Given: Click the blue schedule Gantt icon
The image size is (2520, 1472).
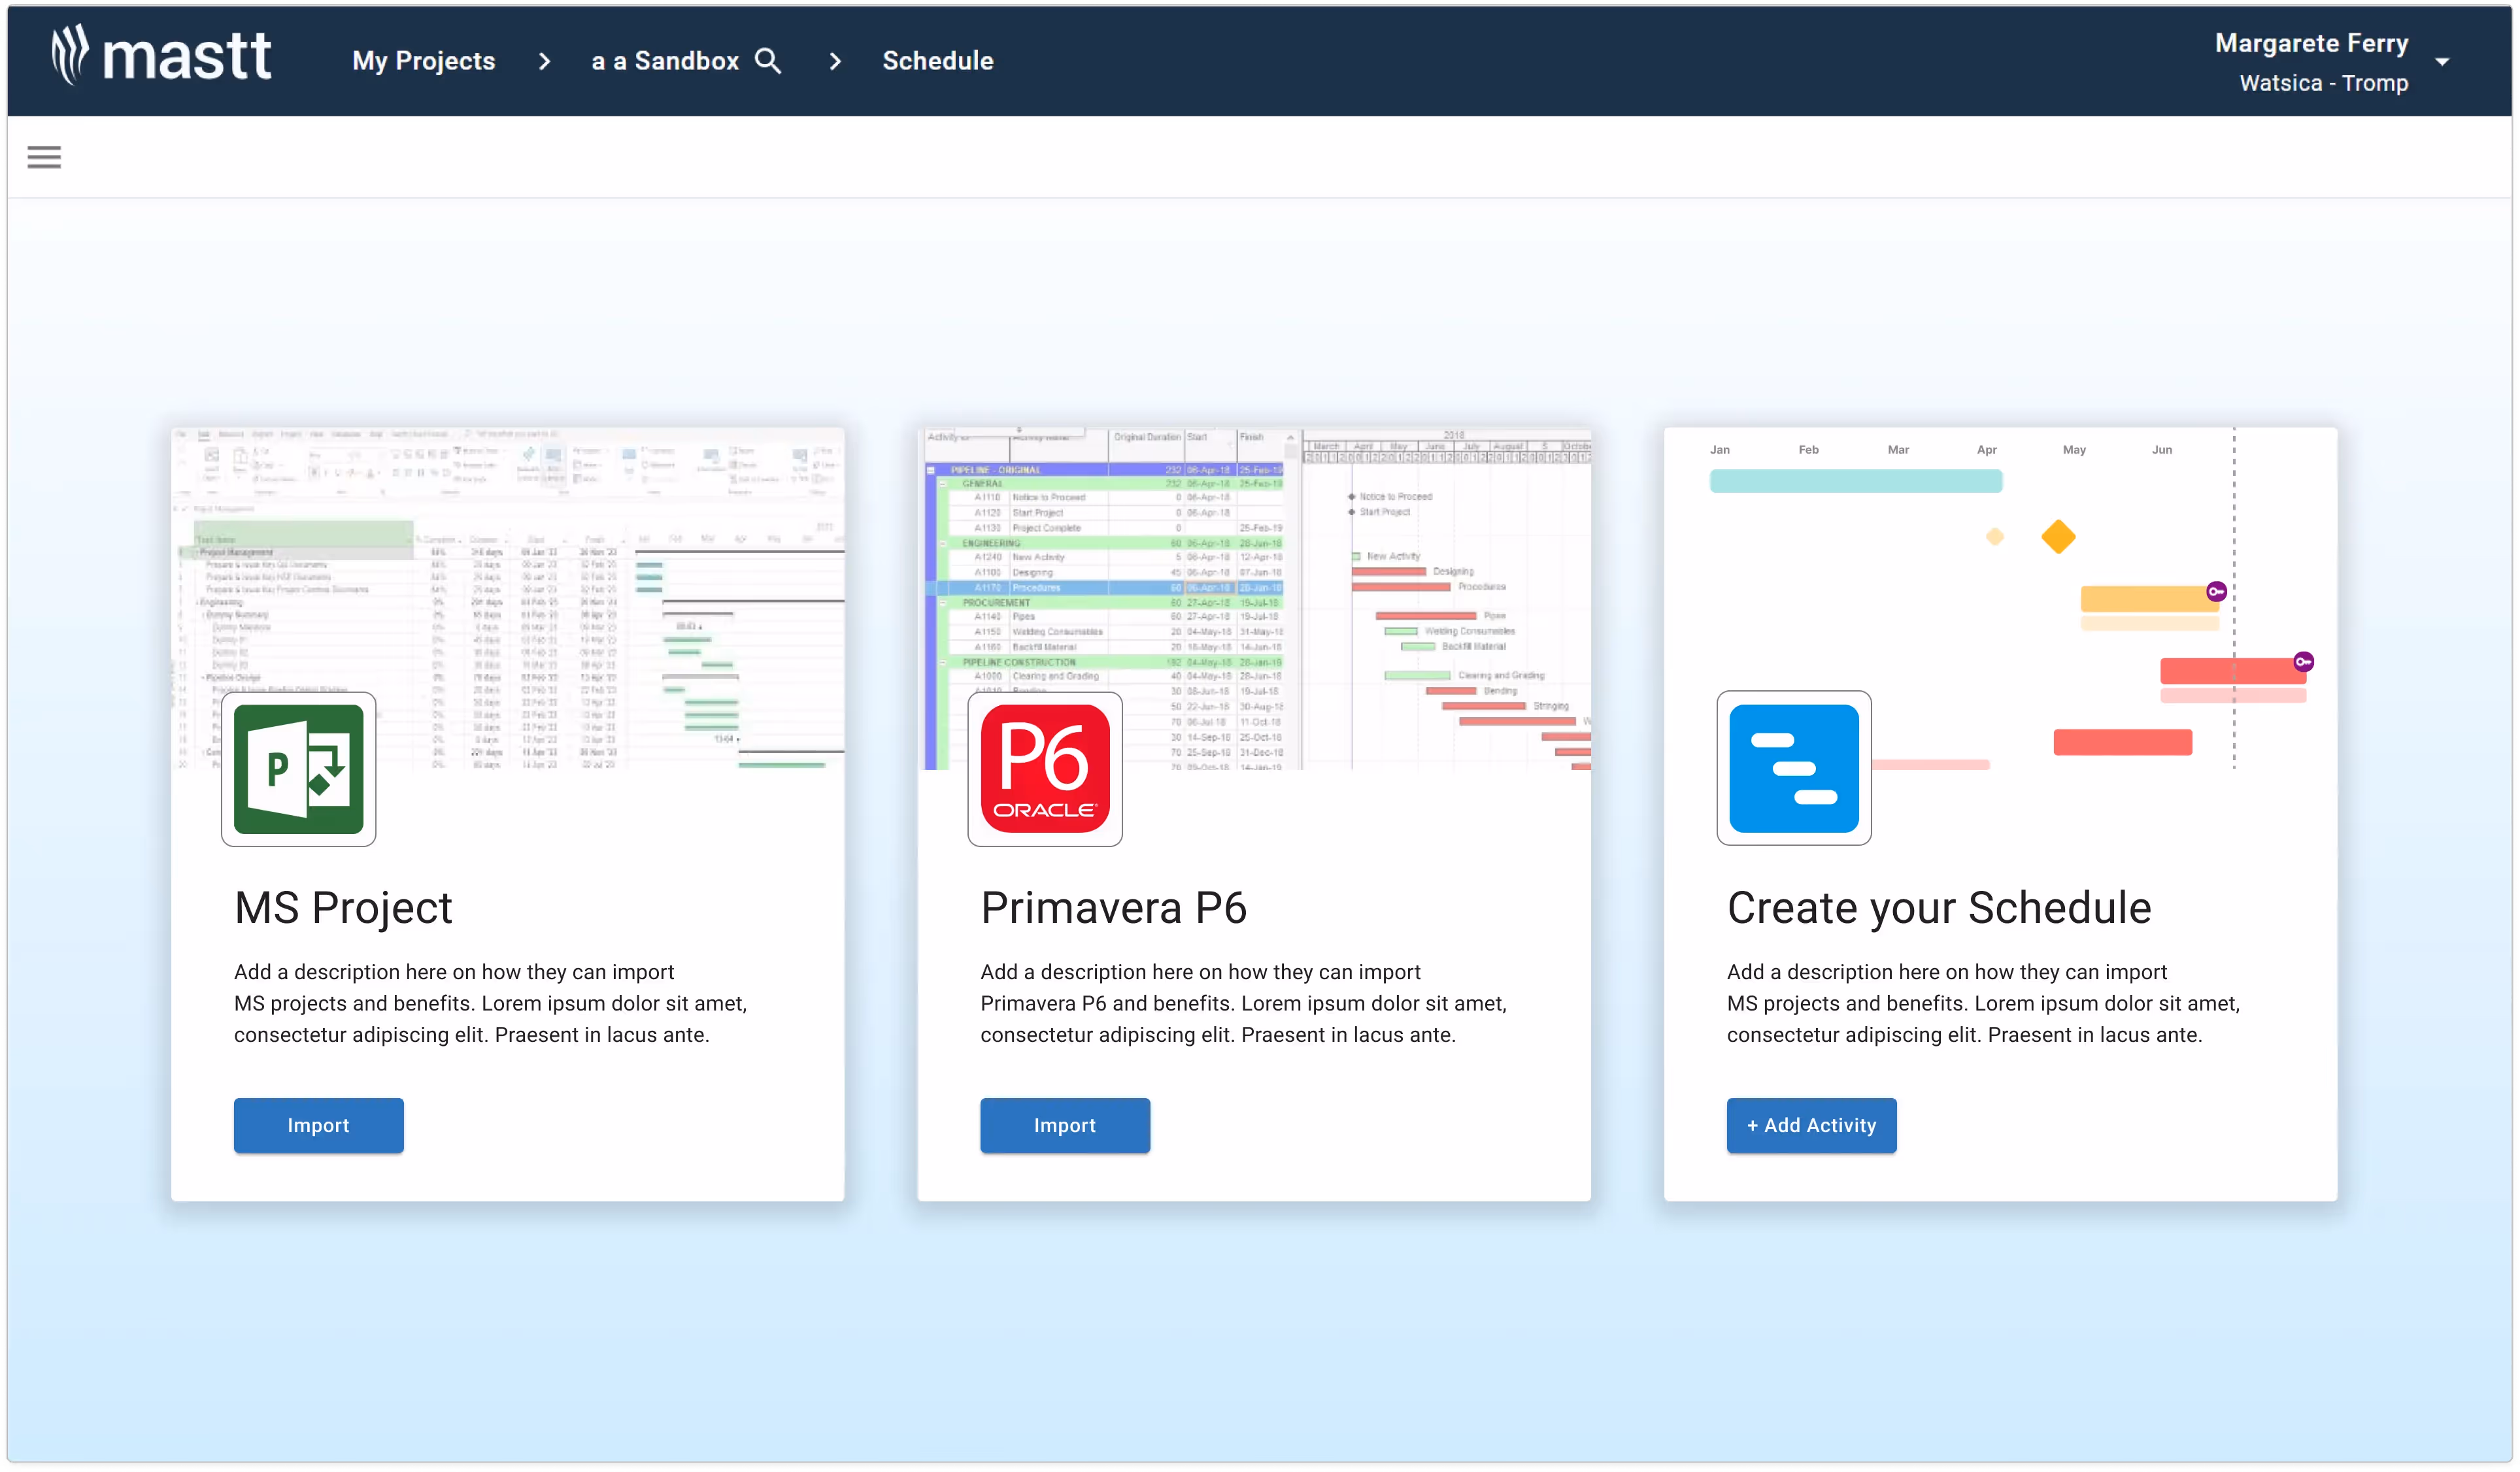Looking at the screenshot, I should (1794, 768).
